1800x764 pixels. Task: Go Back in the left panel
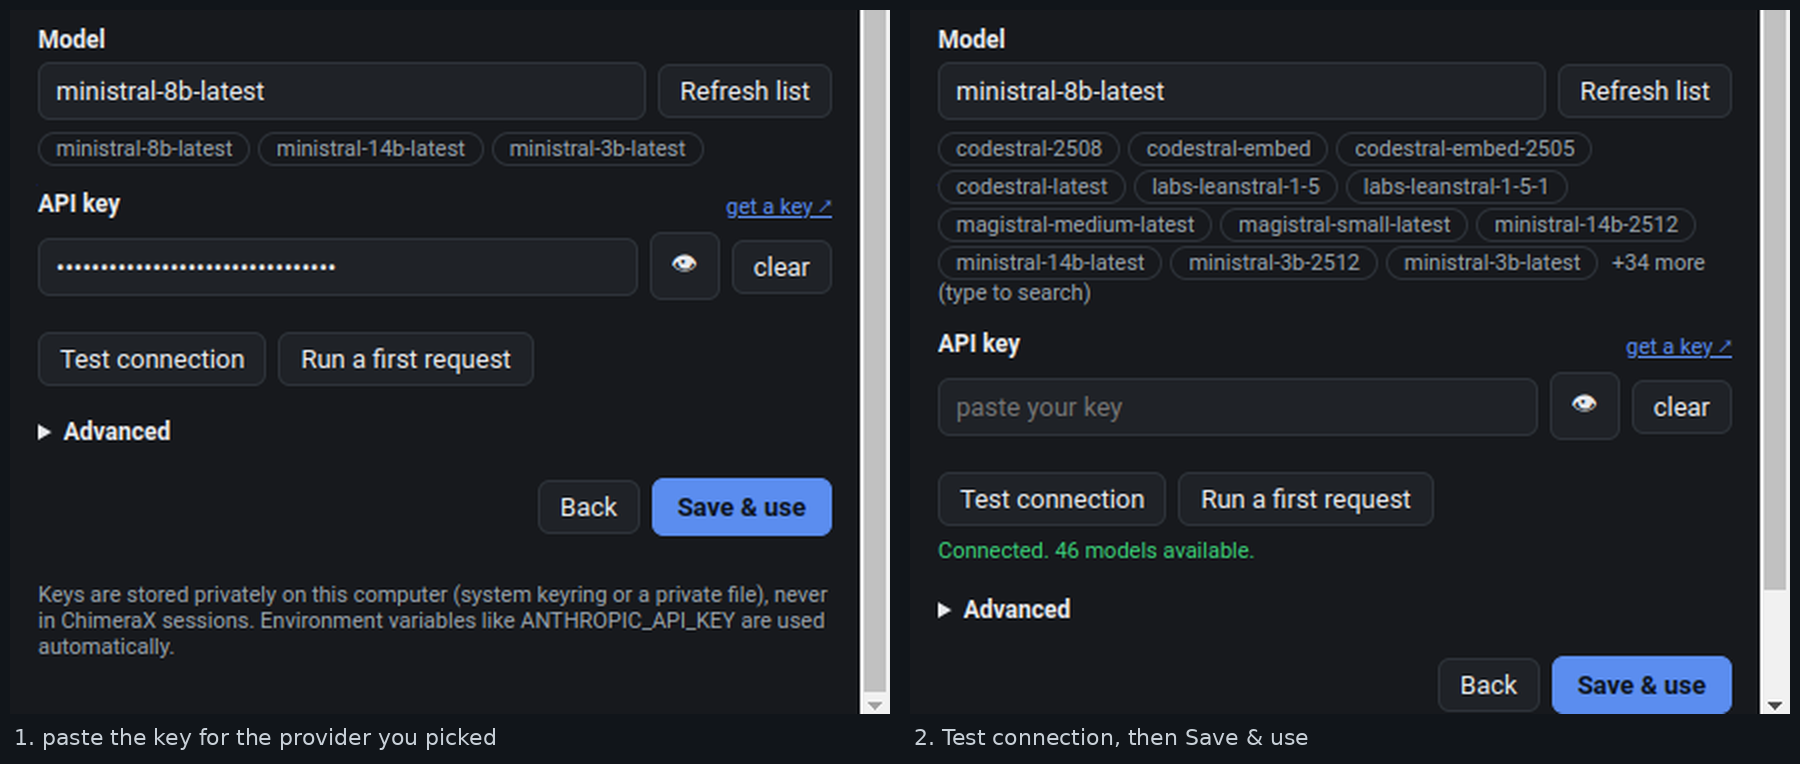pos(589,507)
